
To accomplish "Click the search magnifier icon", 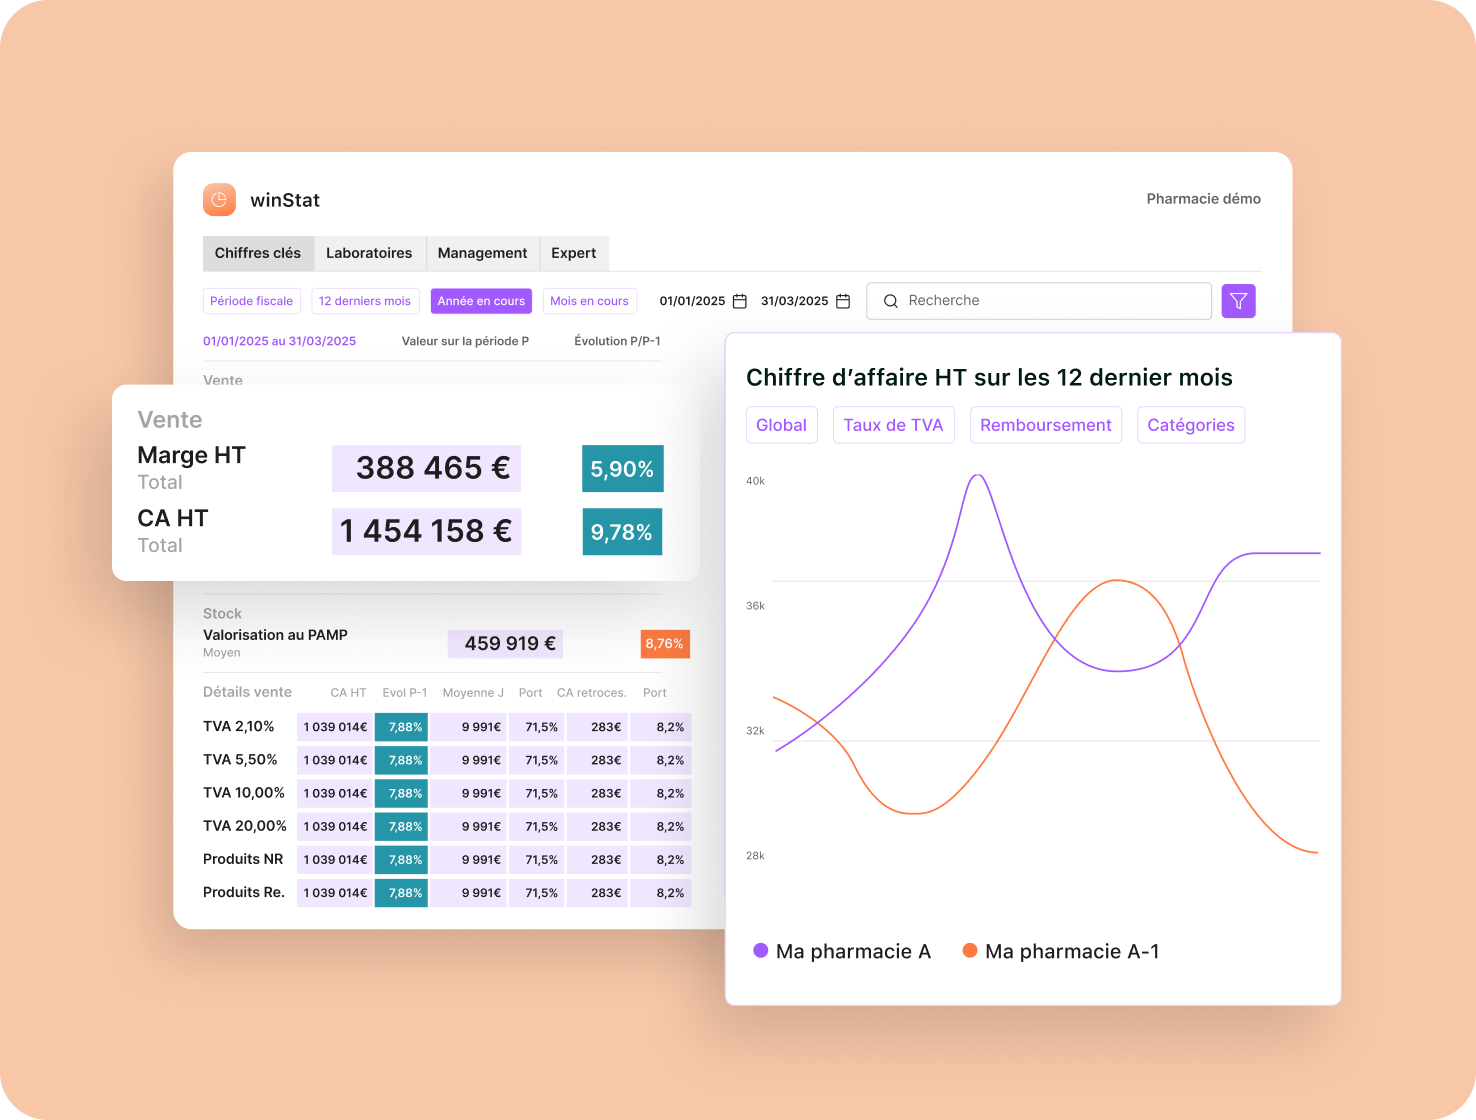I will [890, 301].
